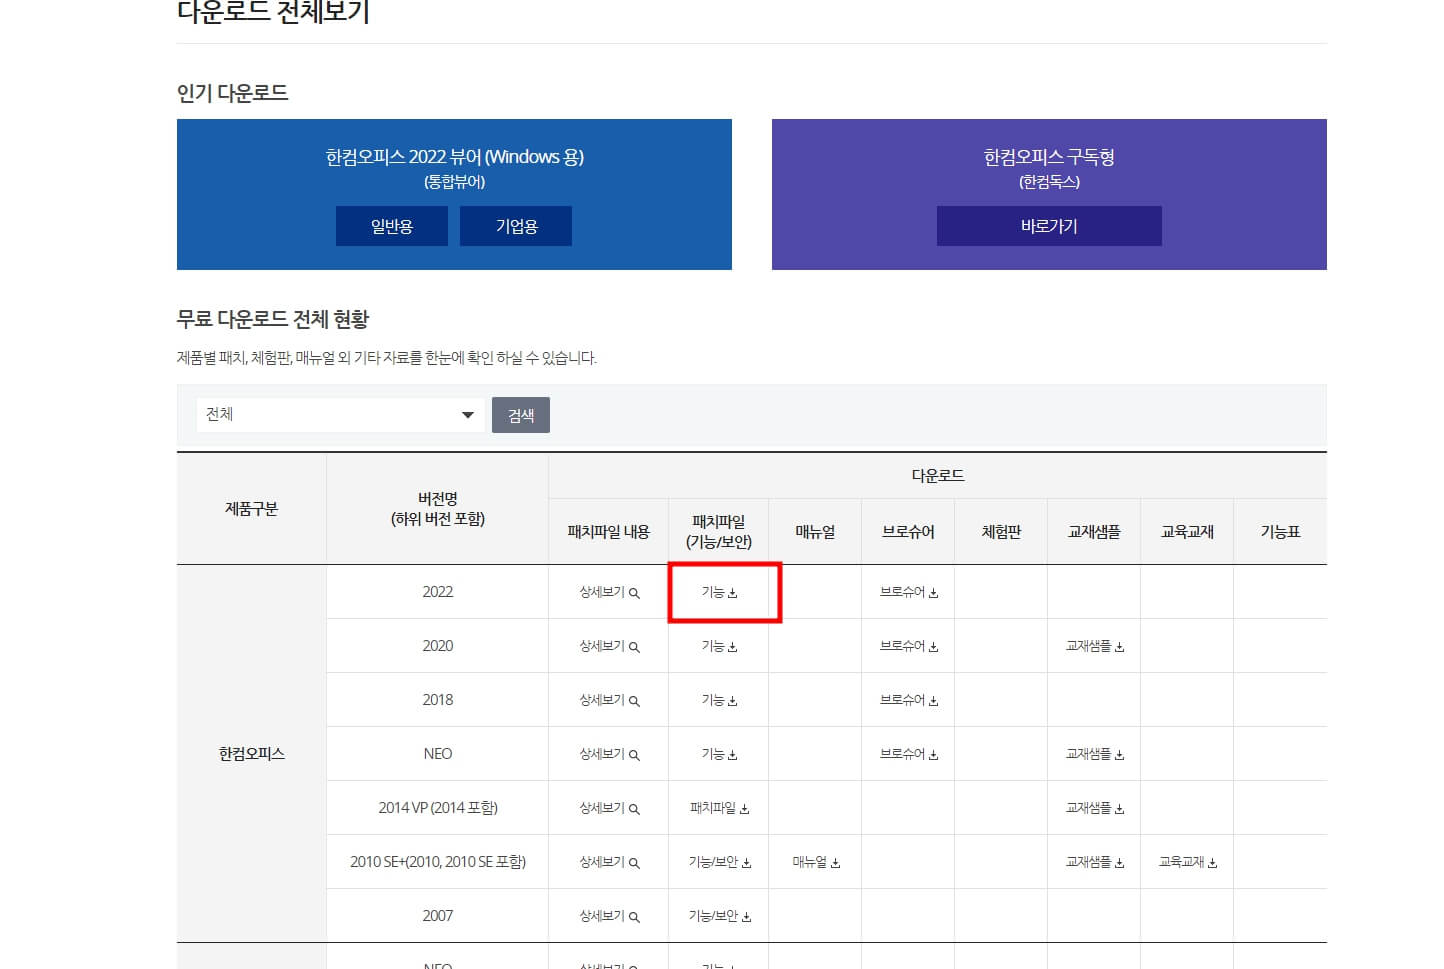Download the 교재샘플 for version 2020
The image size is (1444, 969).
click(1094, 646)
